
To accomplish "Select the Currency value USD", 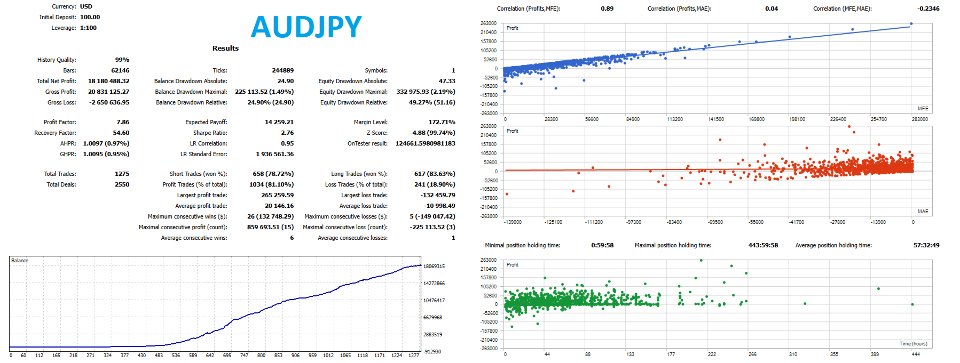I will pos(86,6).
